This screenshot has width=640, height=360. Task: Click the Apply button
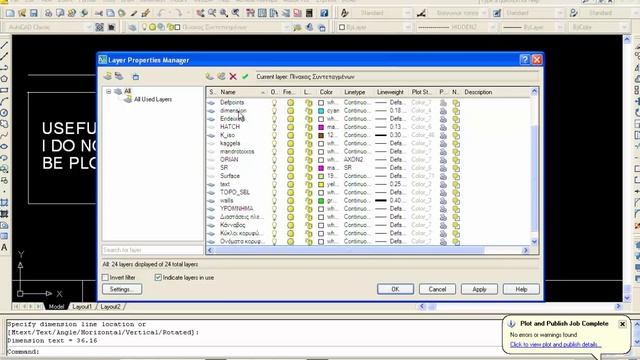(479, 289)
